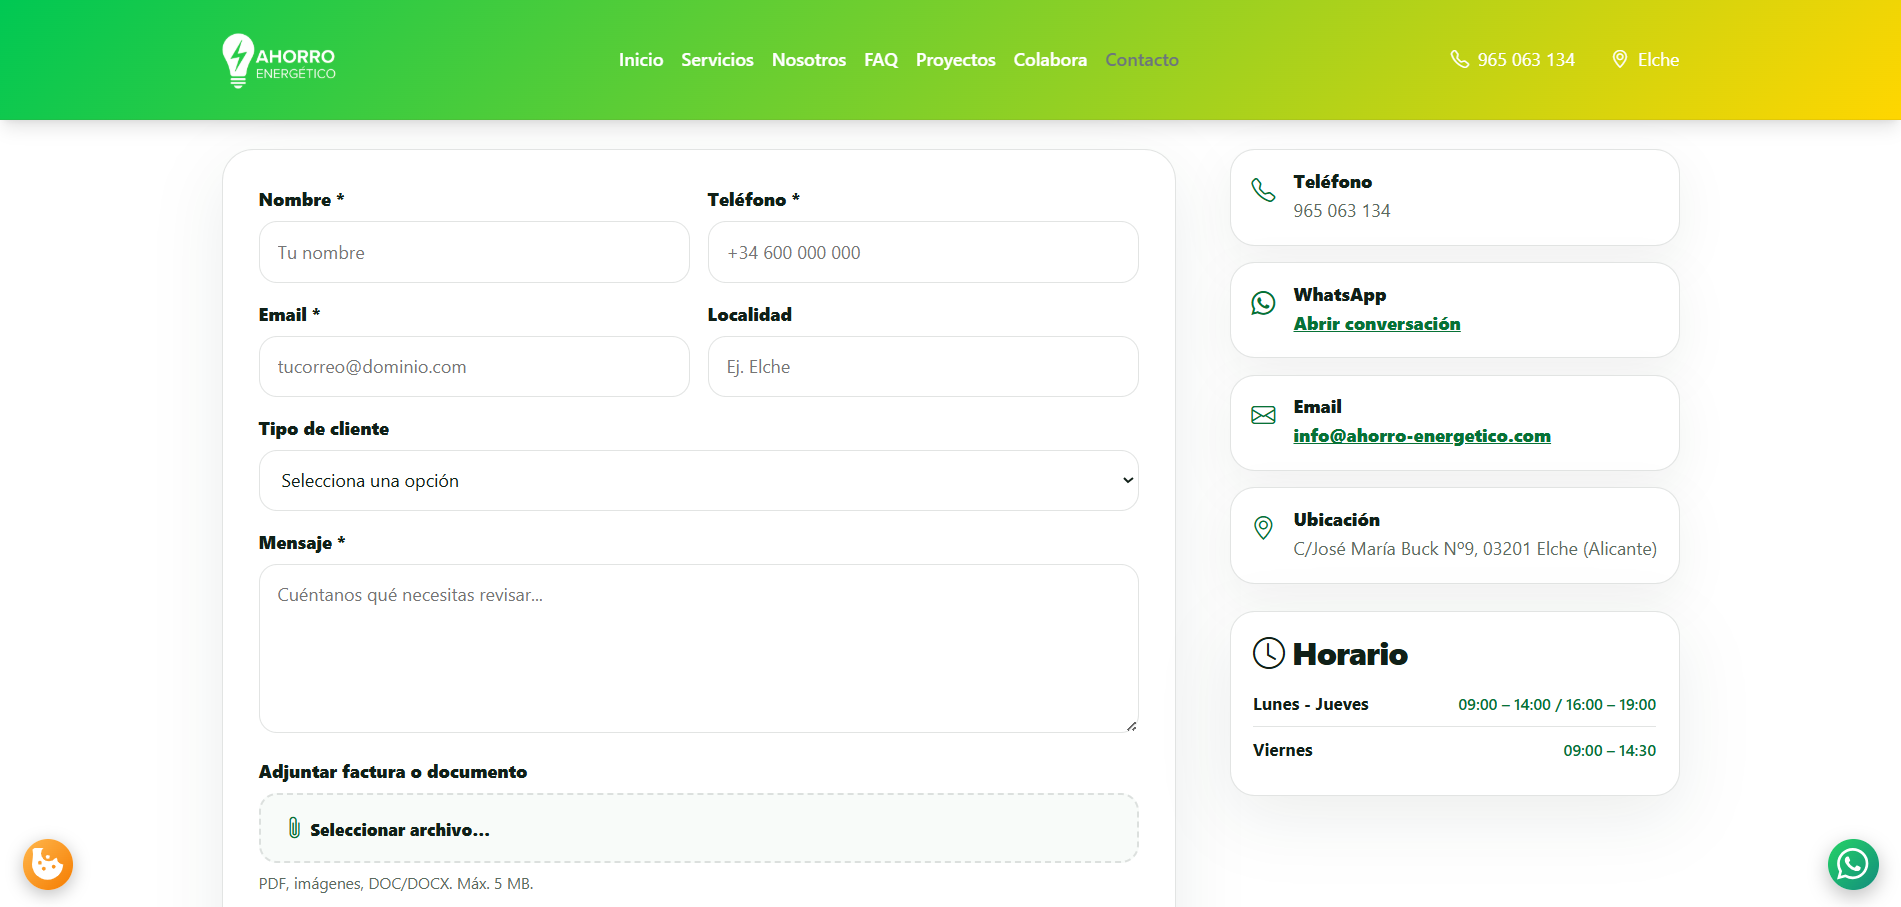Click the 965 063 134 number in Teléfono card
This screenshot has height=907, width=1901.
(x=1341, y=211)
